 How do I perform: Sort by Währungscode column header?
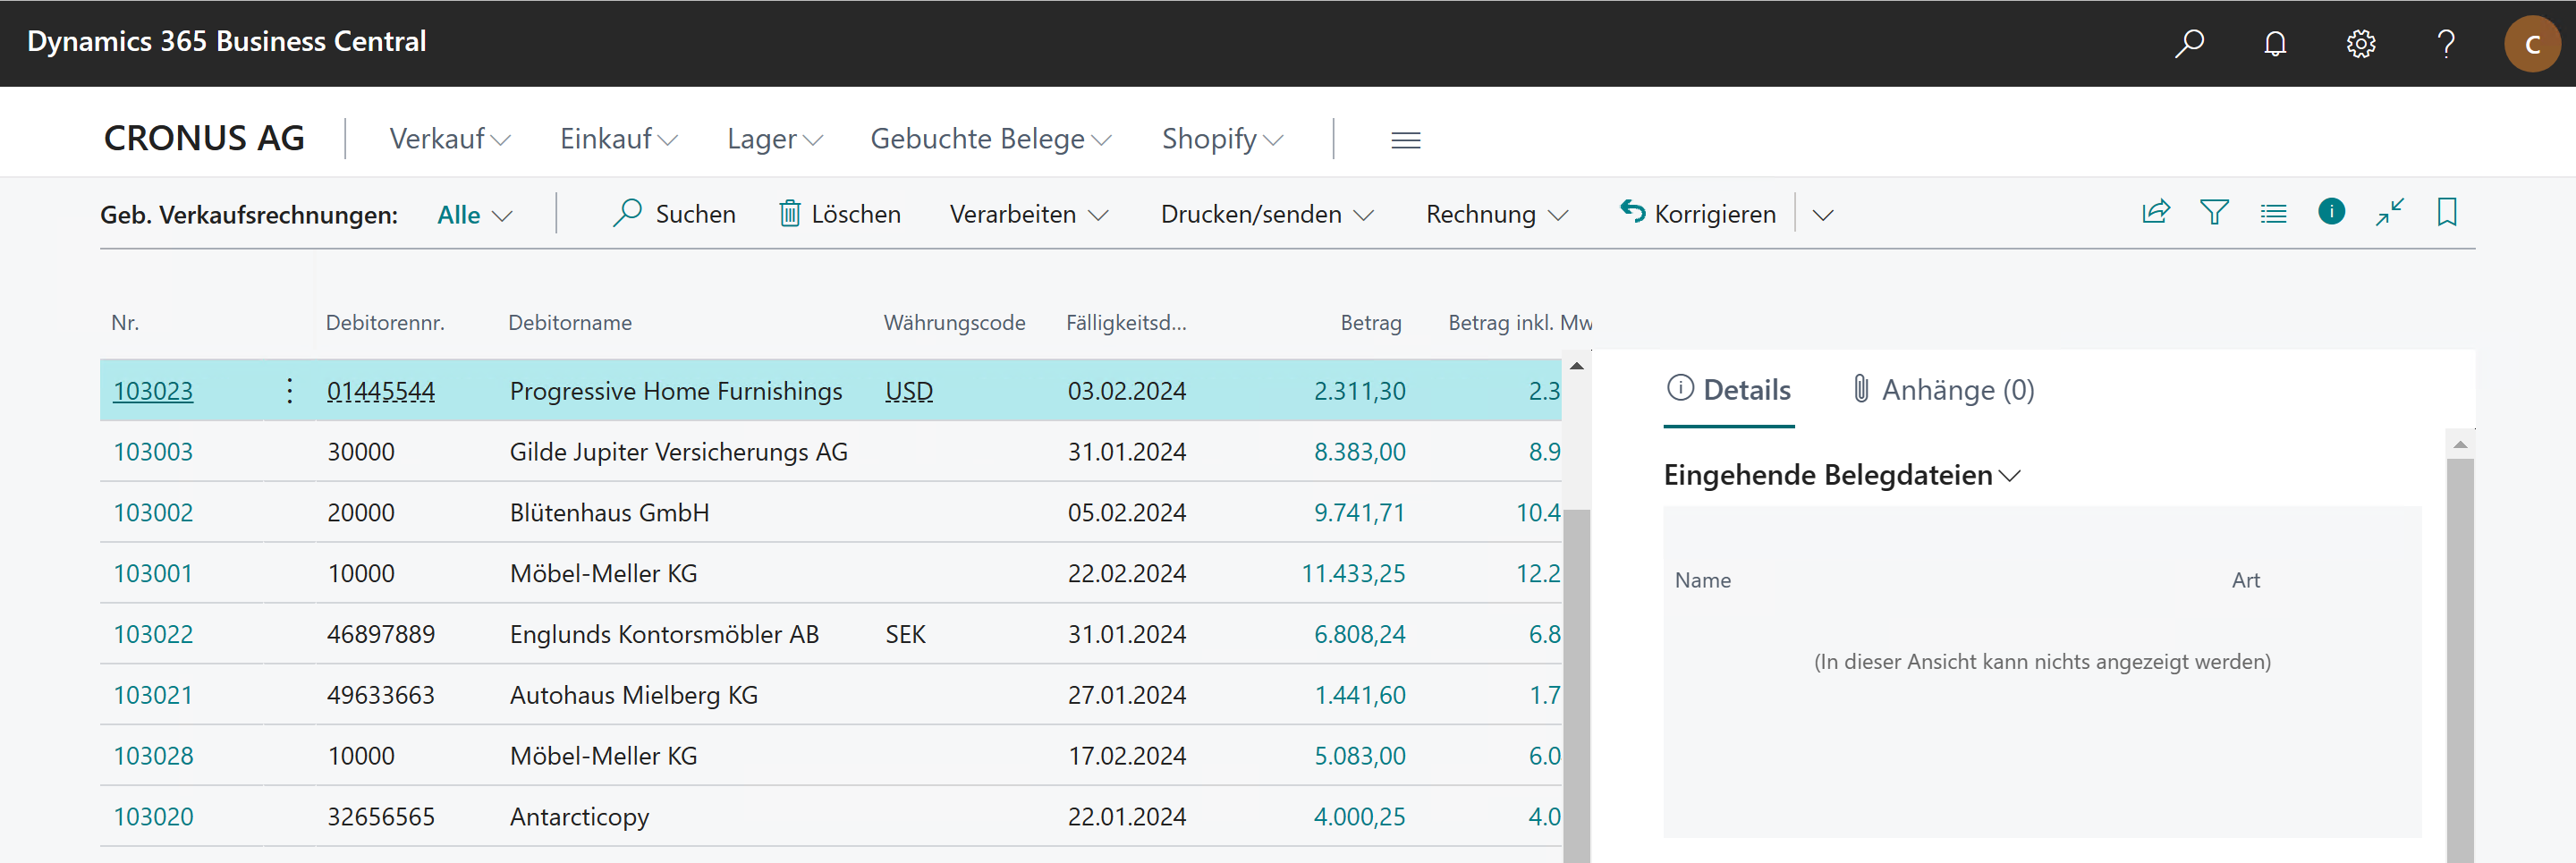coord(954,323)
